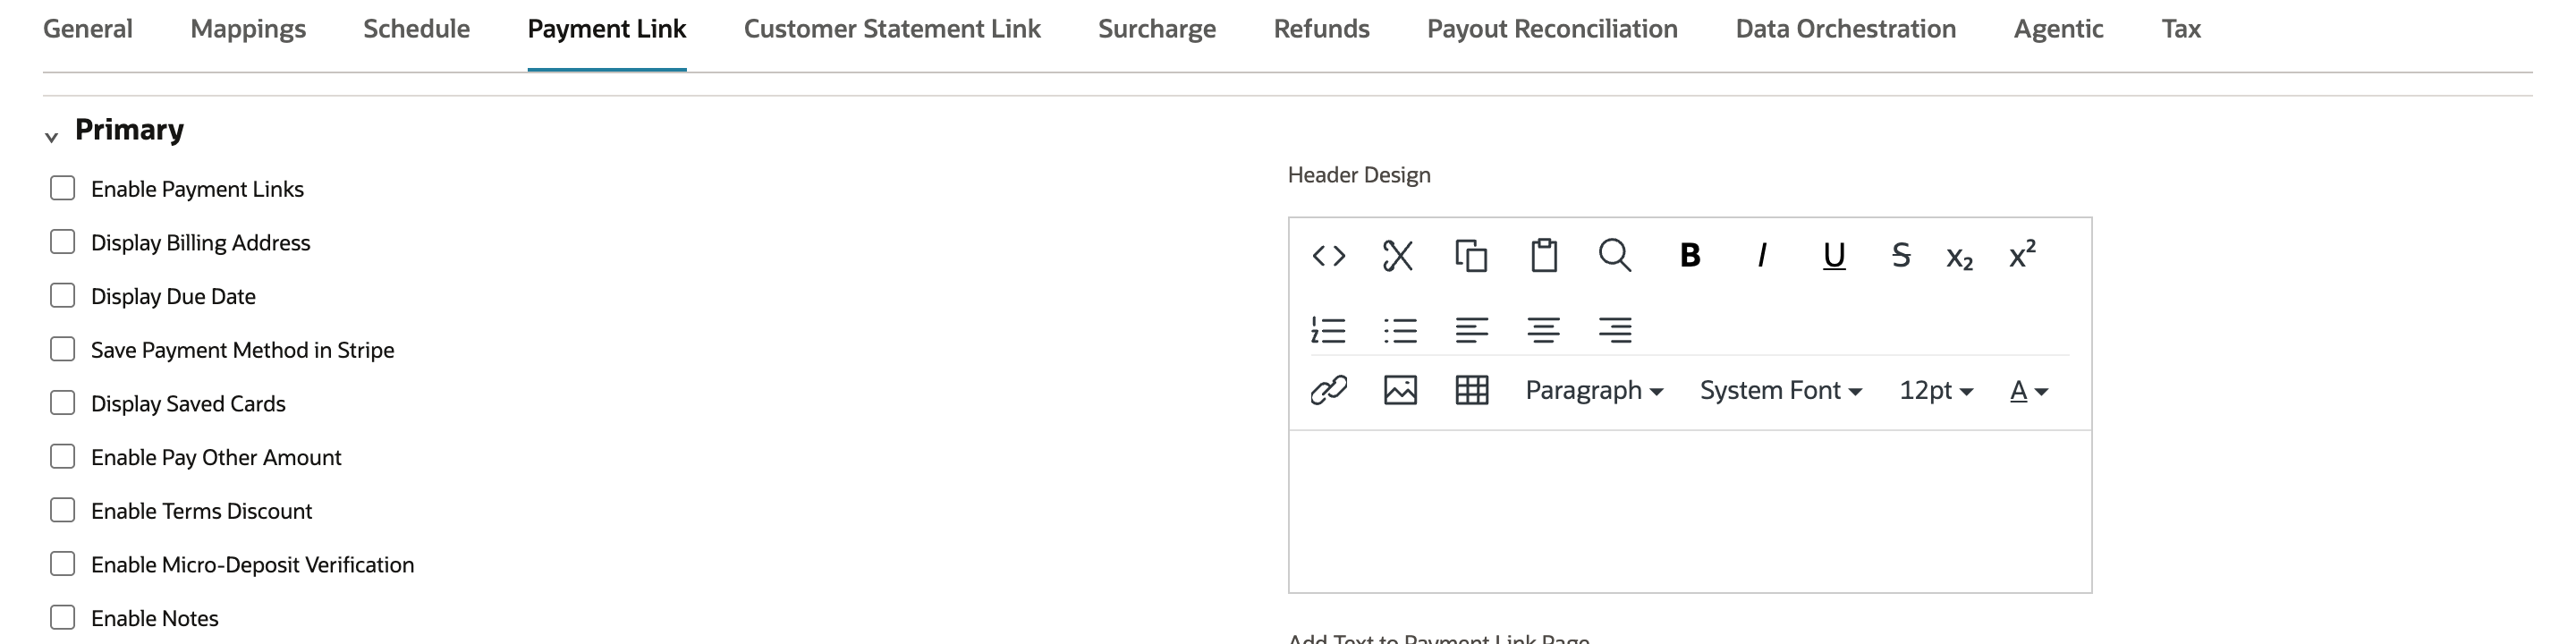Toggle Strikethrough formatting
2576x644 pixels.
(x=1901, y=256)
